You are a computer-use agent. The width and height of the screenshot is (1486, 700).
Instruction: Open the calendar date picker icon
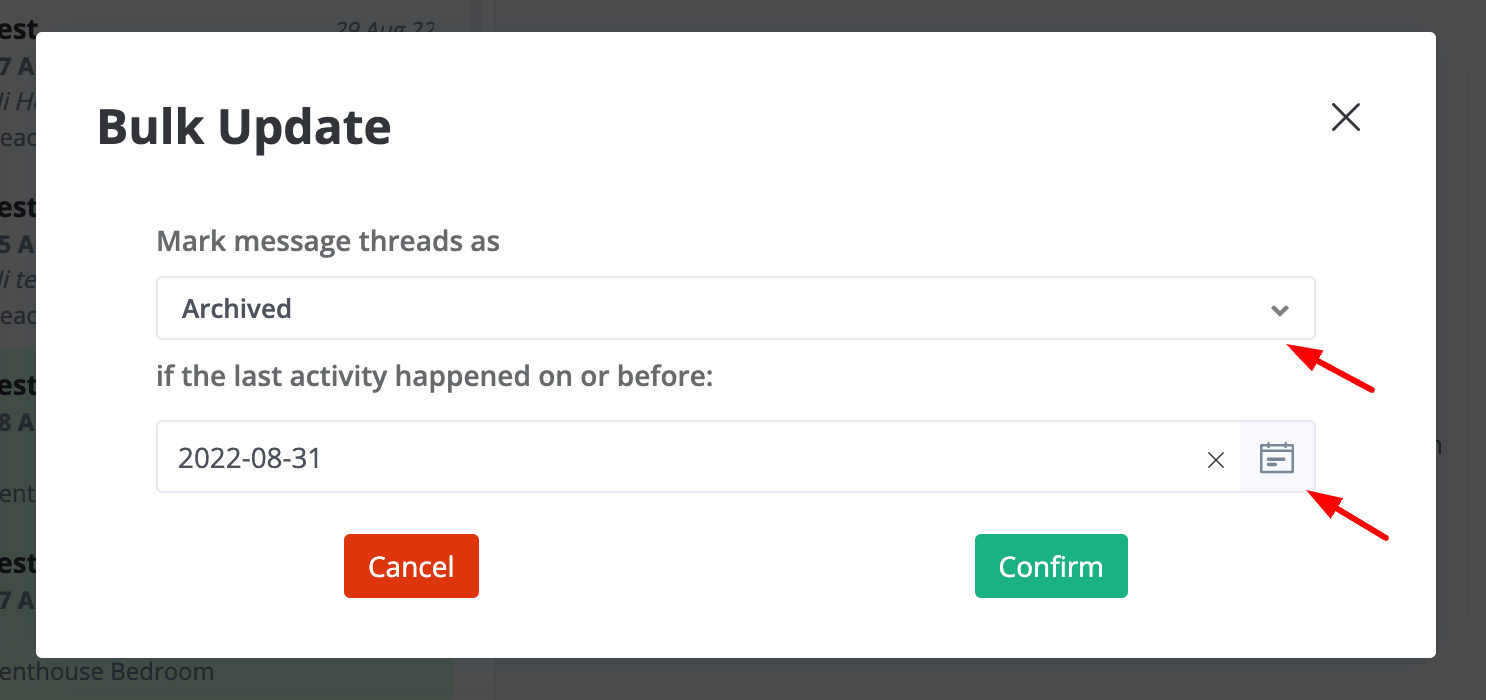[1277, 458]
